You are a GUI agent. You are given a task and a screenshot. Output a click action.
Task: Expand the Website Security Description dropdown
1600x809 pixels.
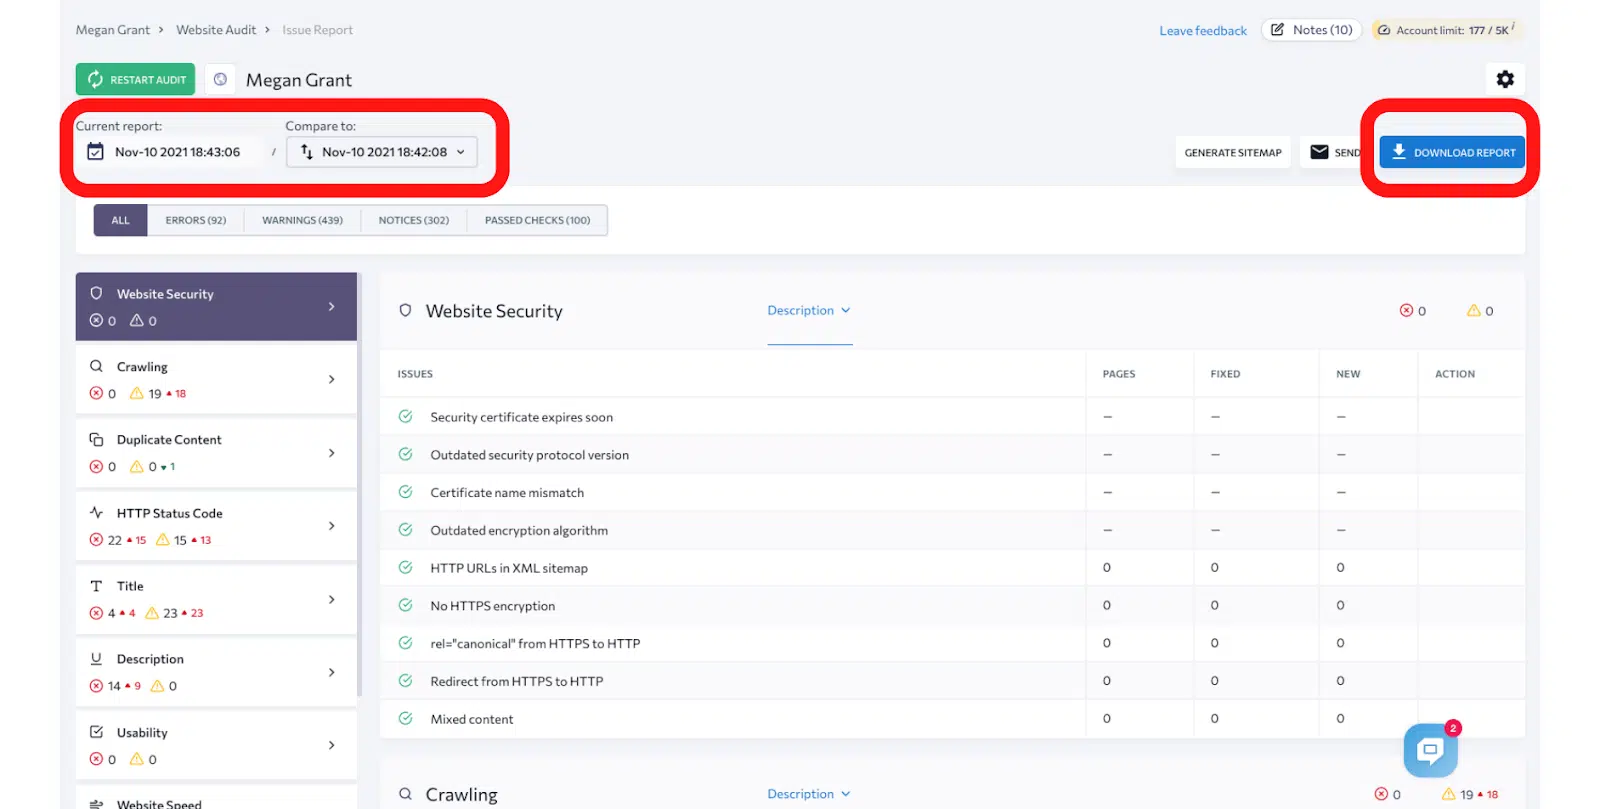coord(808,311)
